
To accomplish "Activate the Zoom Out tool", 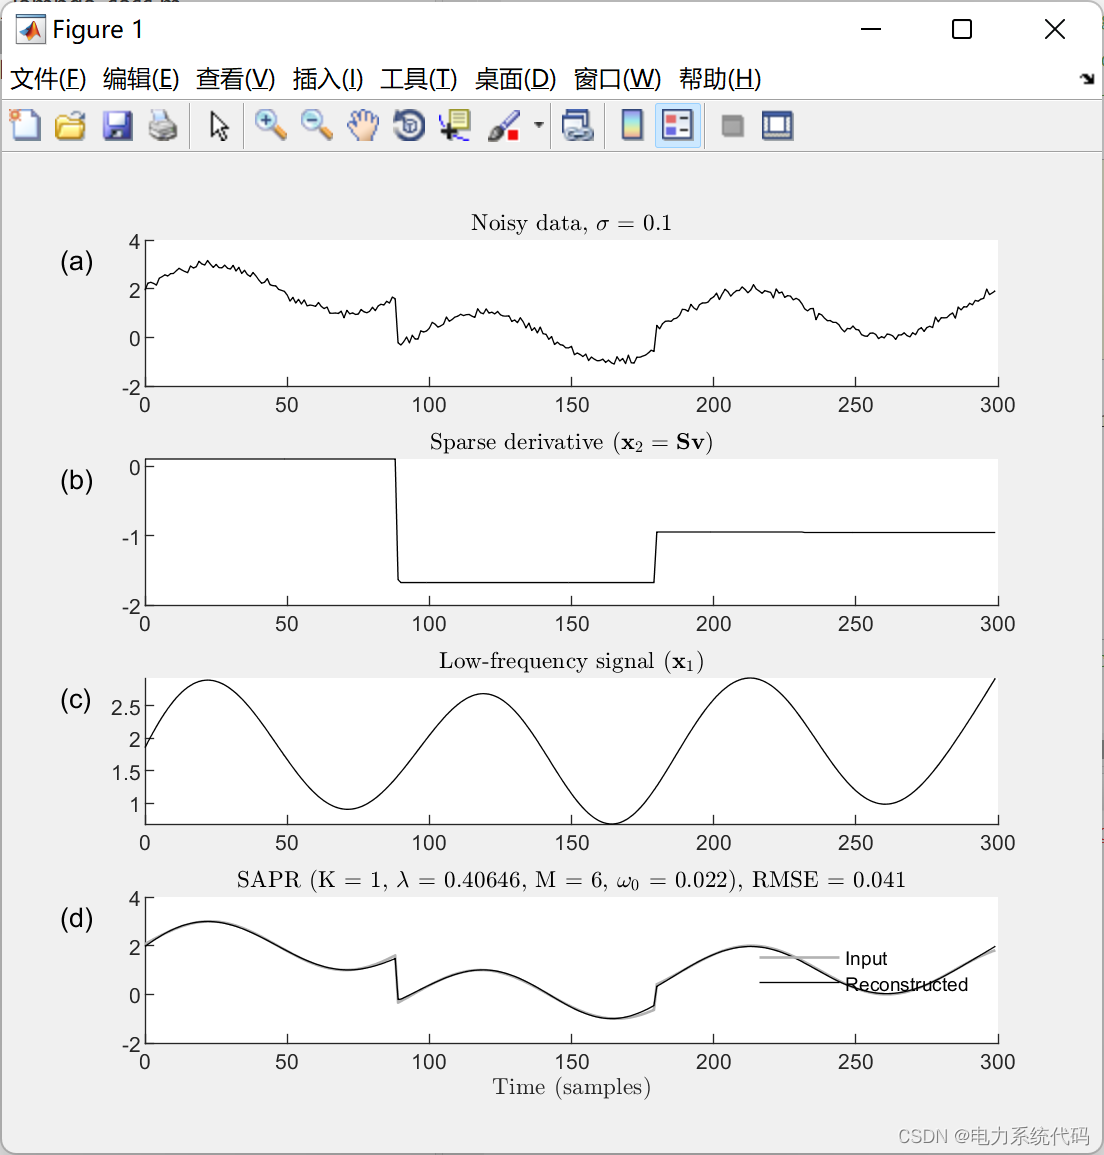I will coord(316,125).
